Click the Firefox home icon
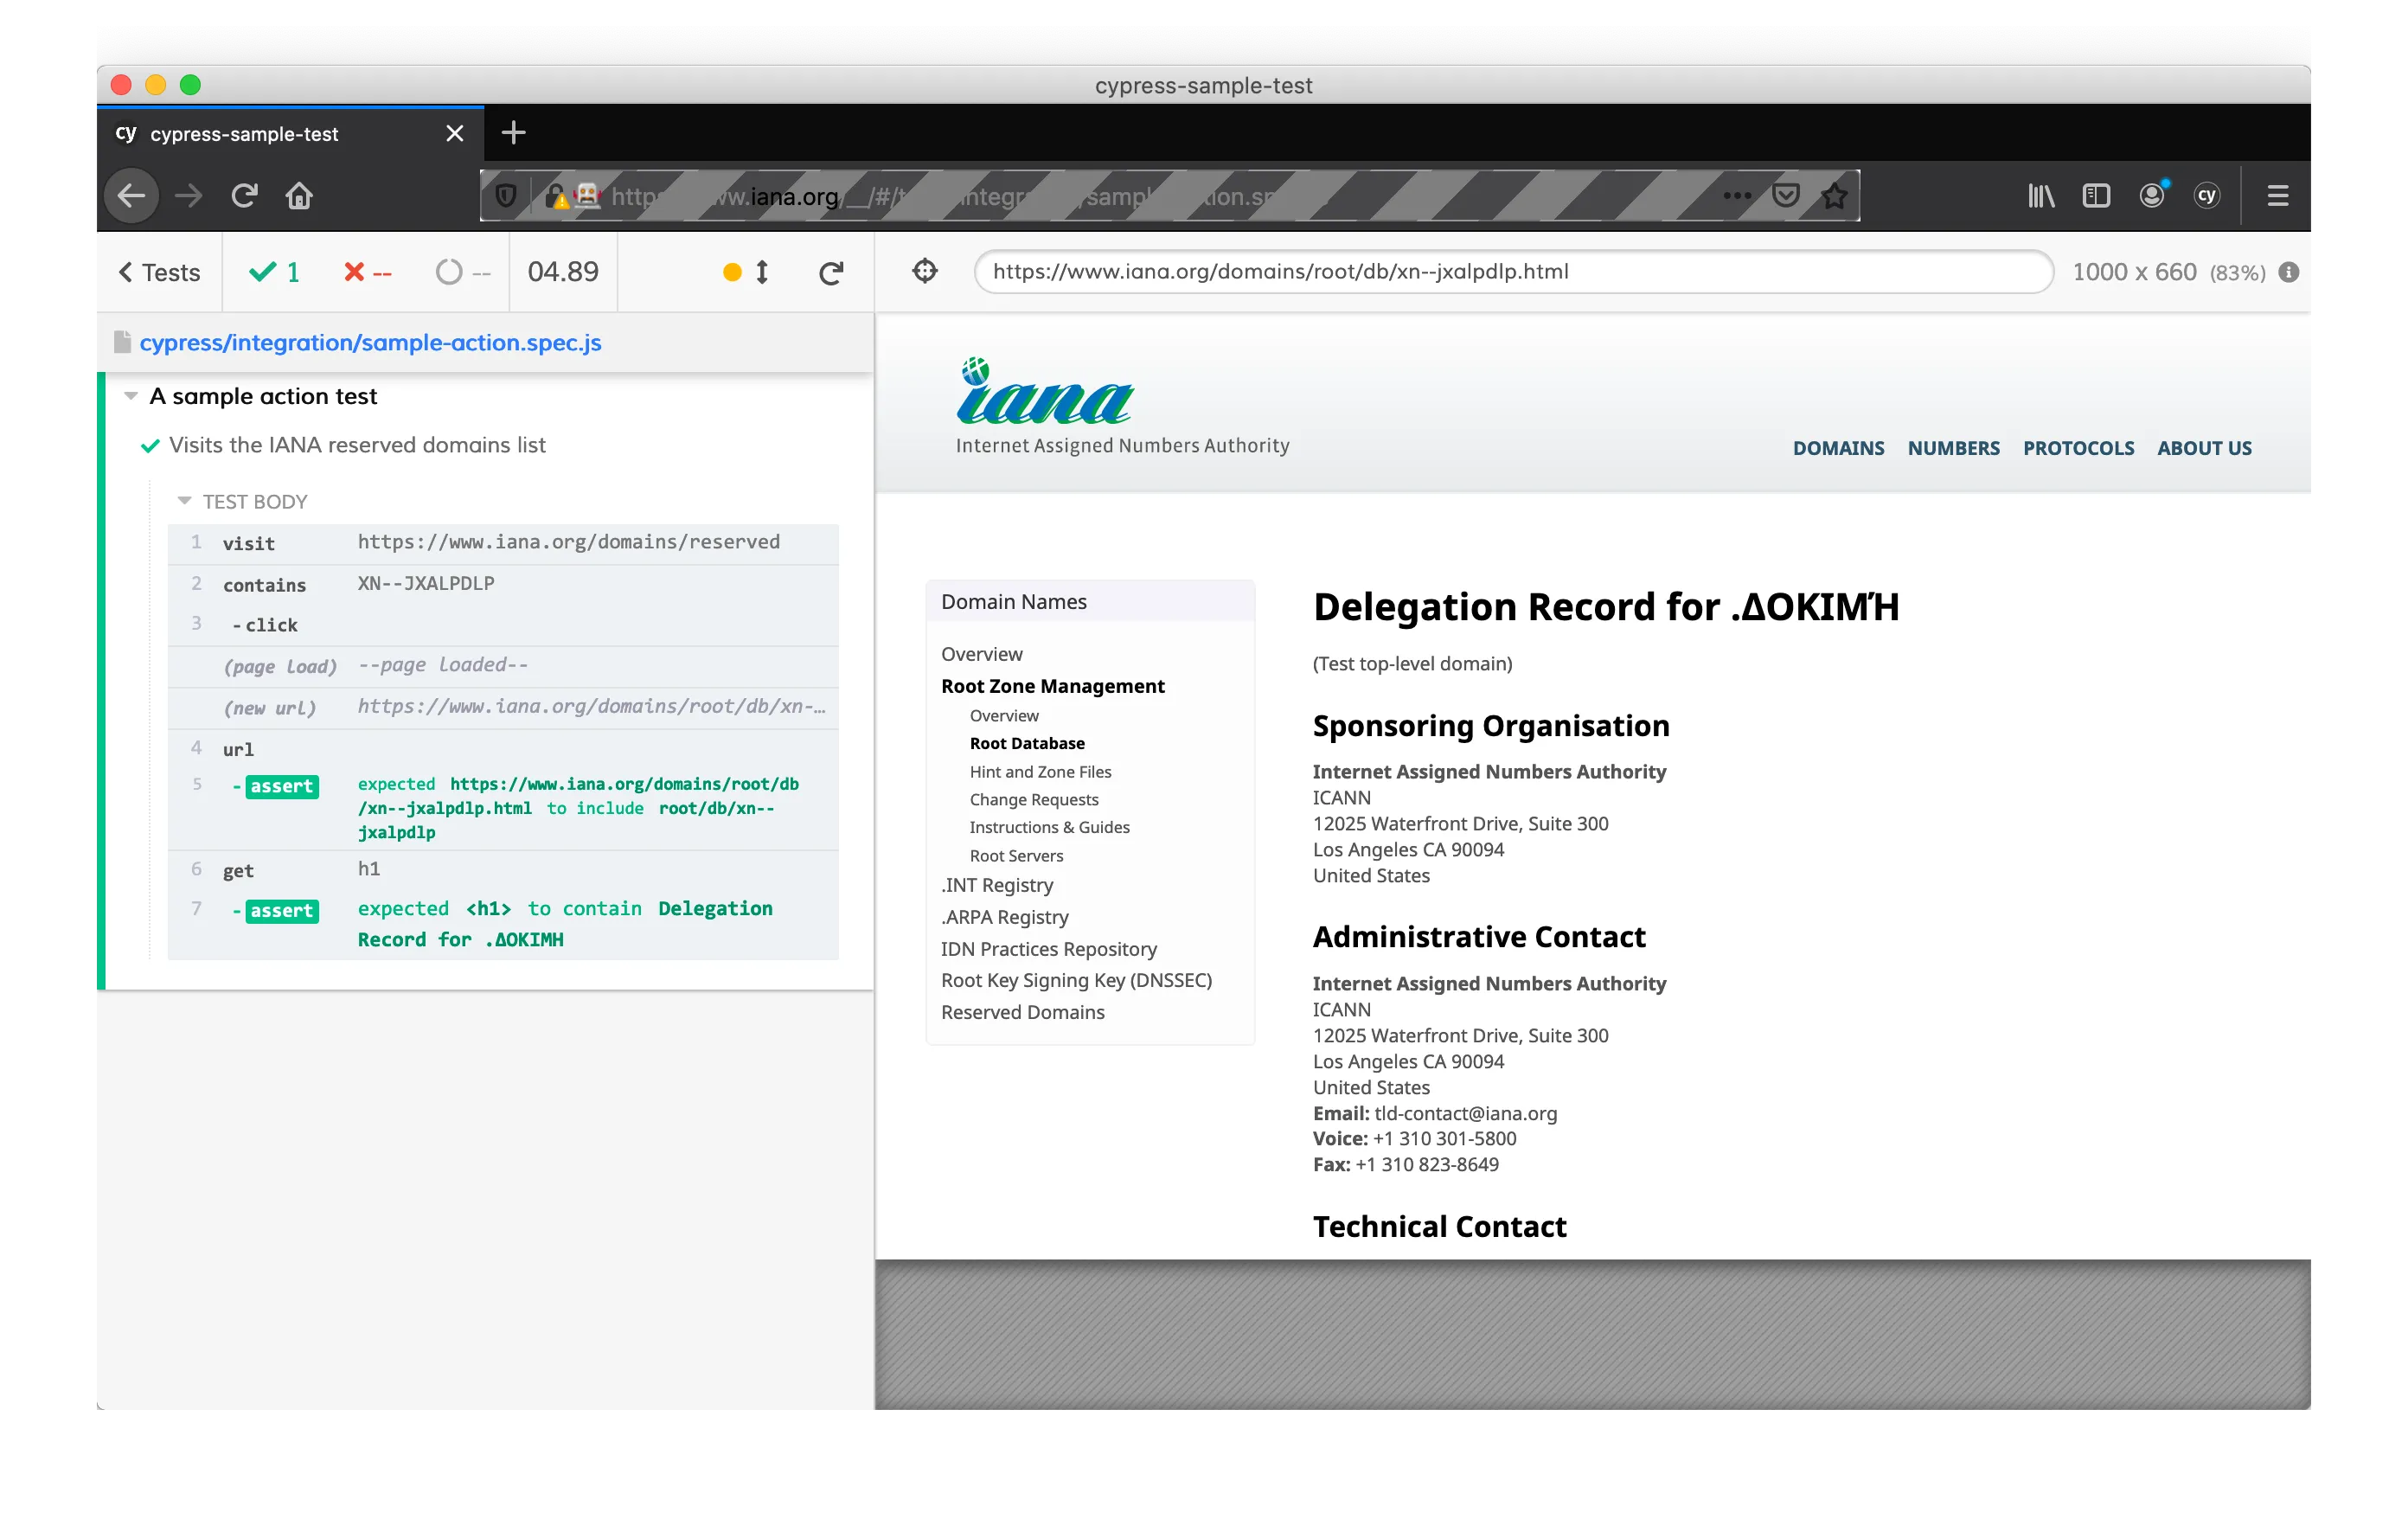Image resolution: width=2408 pixels, height=1538 pixels. click(299, 195)
